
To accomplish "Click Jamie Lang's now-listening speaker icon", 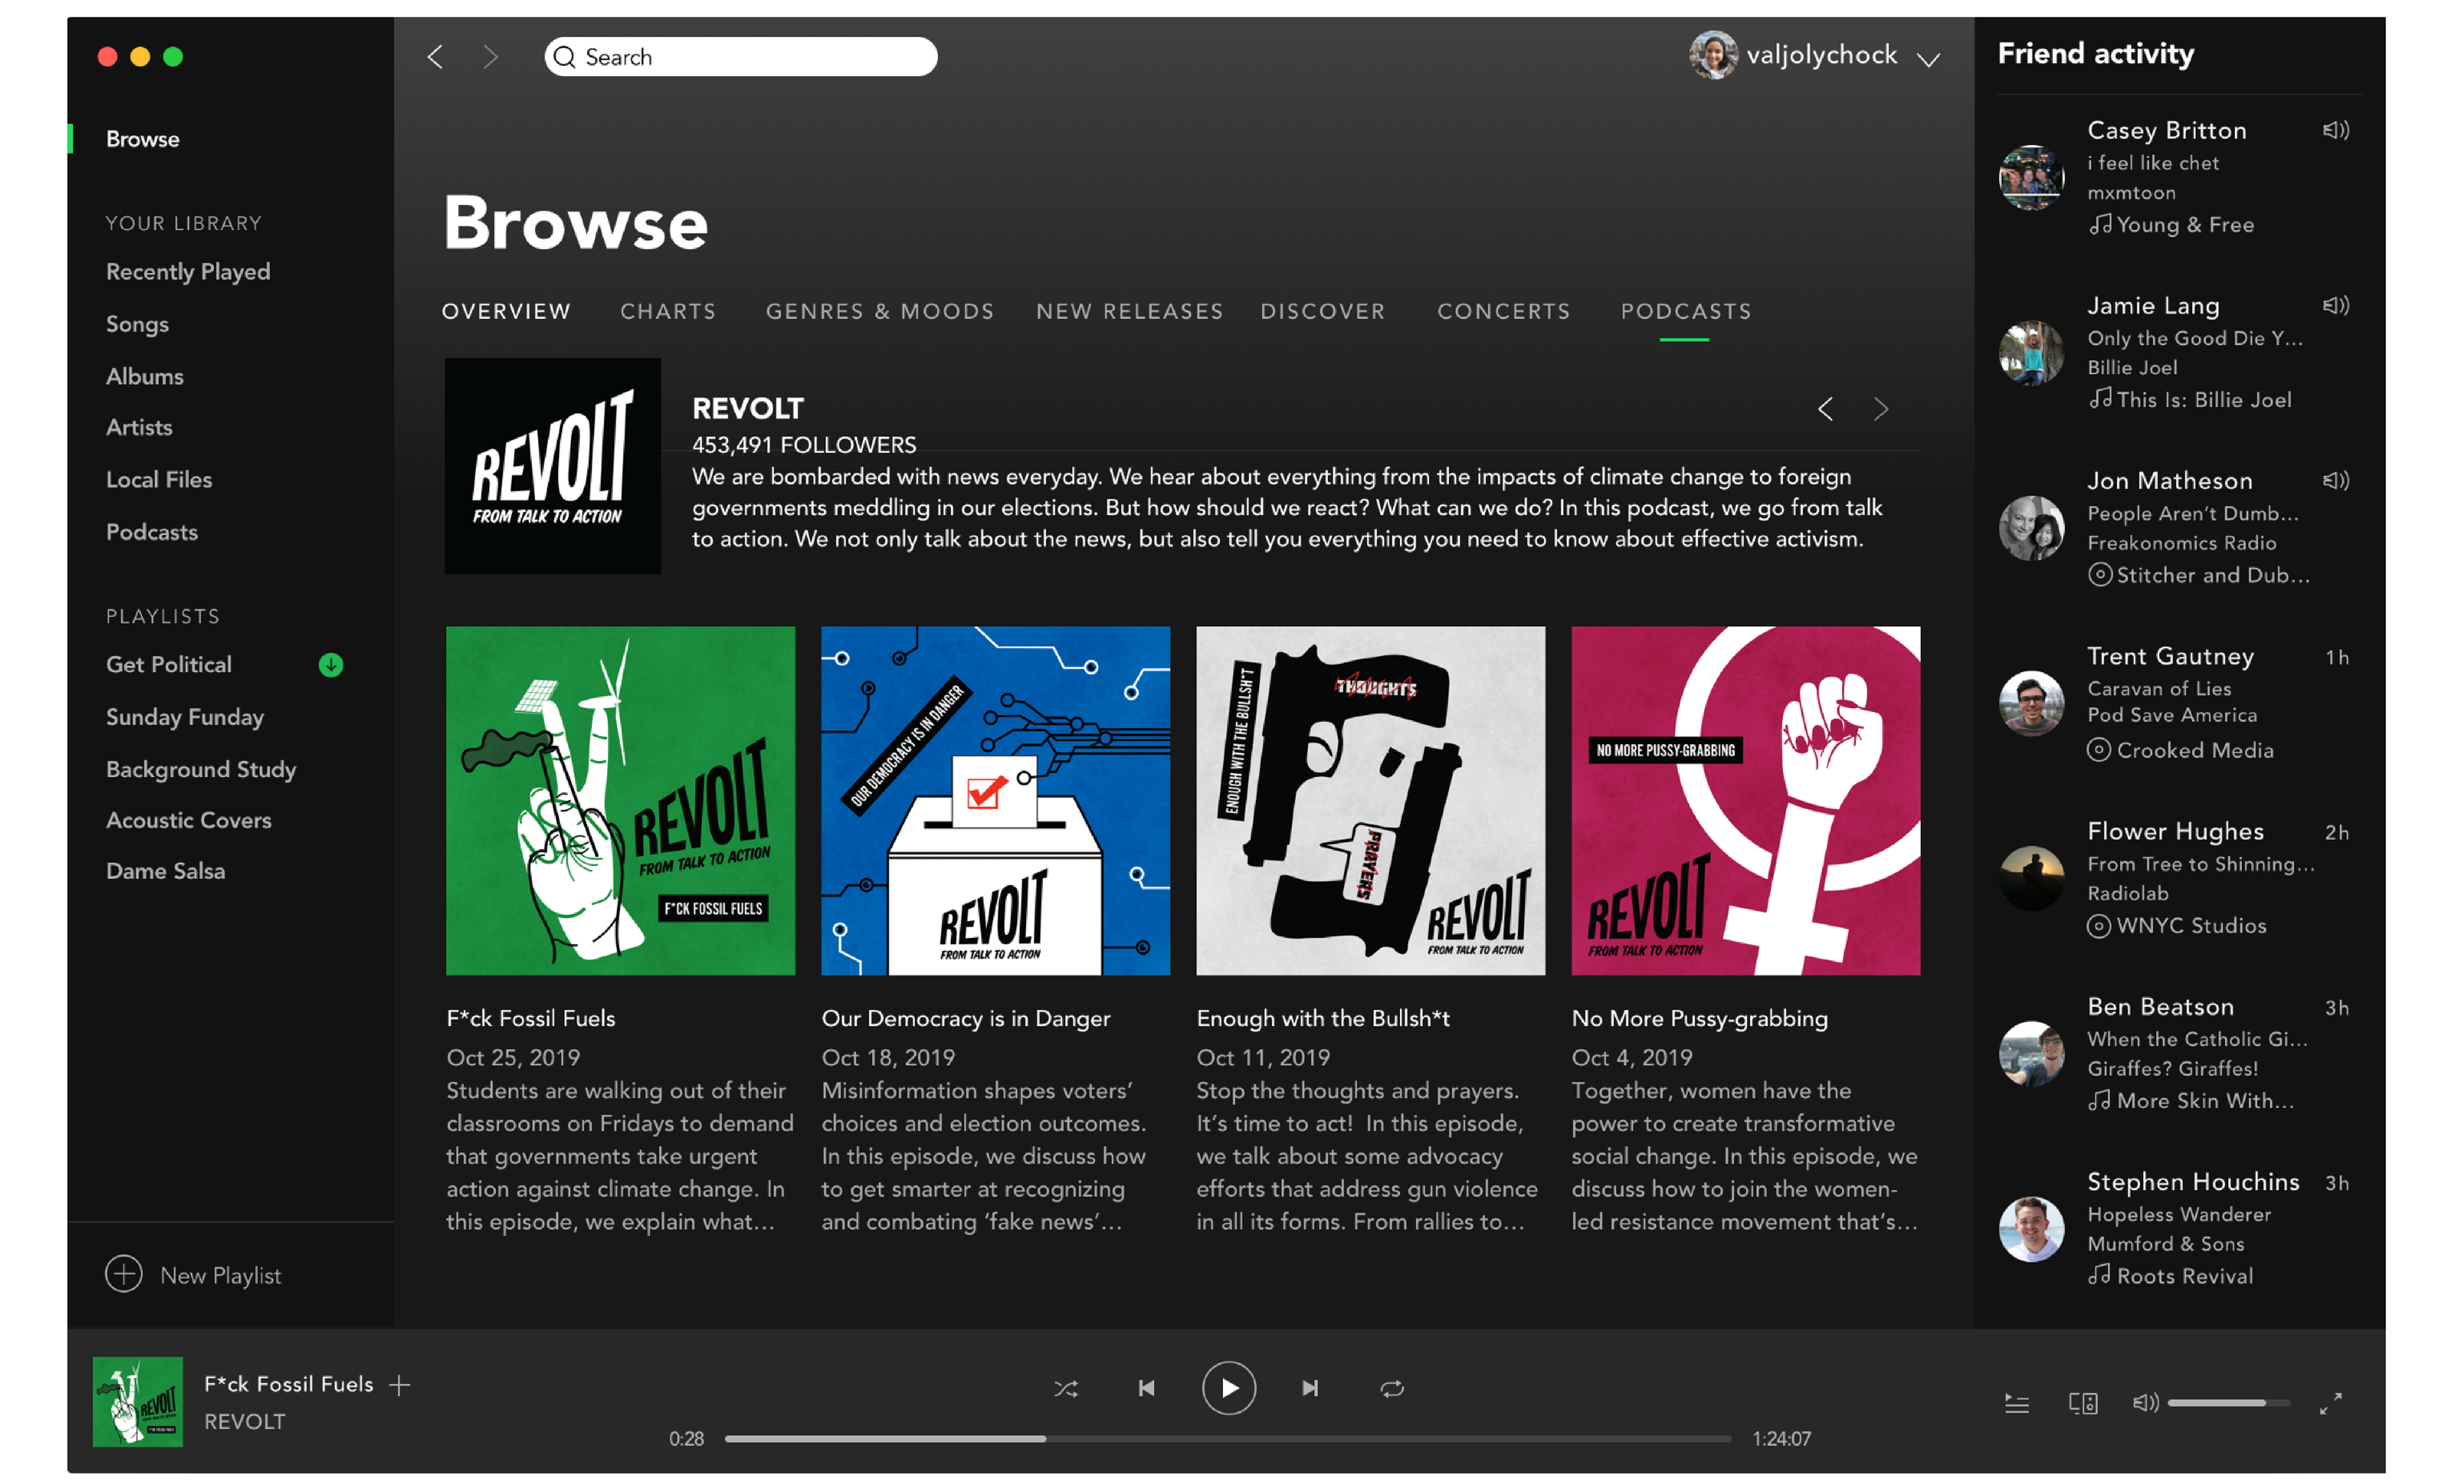I will [x=2336, y=305].
